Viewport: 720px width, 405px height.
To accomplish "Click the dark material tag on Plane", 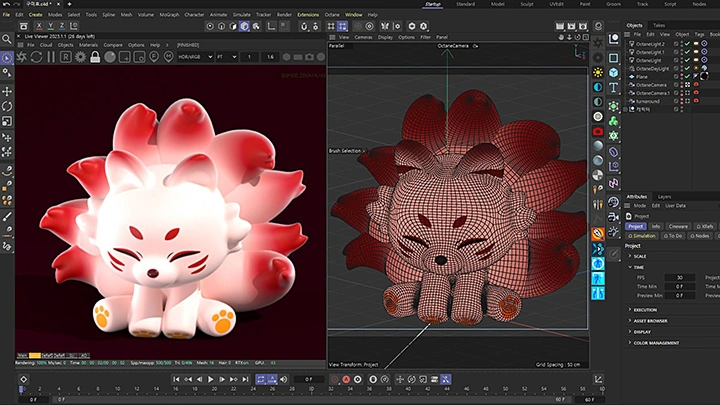I will tap(704, 76).
